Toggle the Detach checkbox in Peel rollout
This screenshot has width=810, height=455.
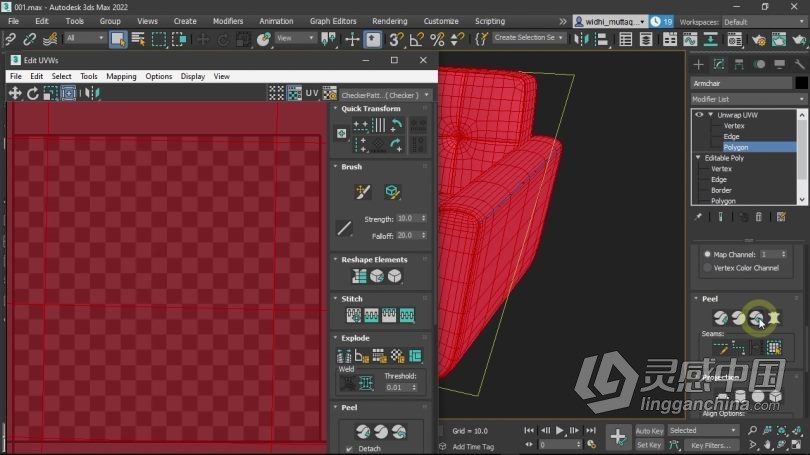349,449
